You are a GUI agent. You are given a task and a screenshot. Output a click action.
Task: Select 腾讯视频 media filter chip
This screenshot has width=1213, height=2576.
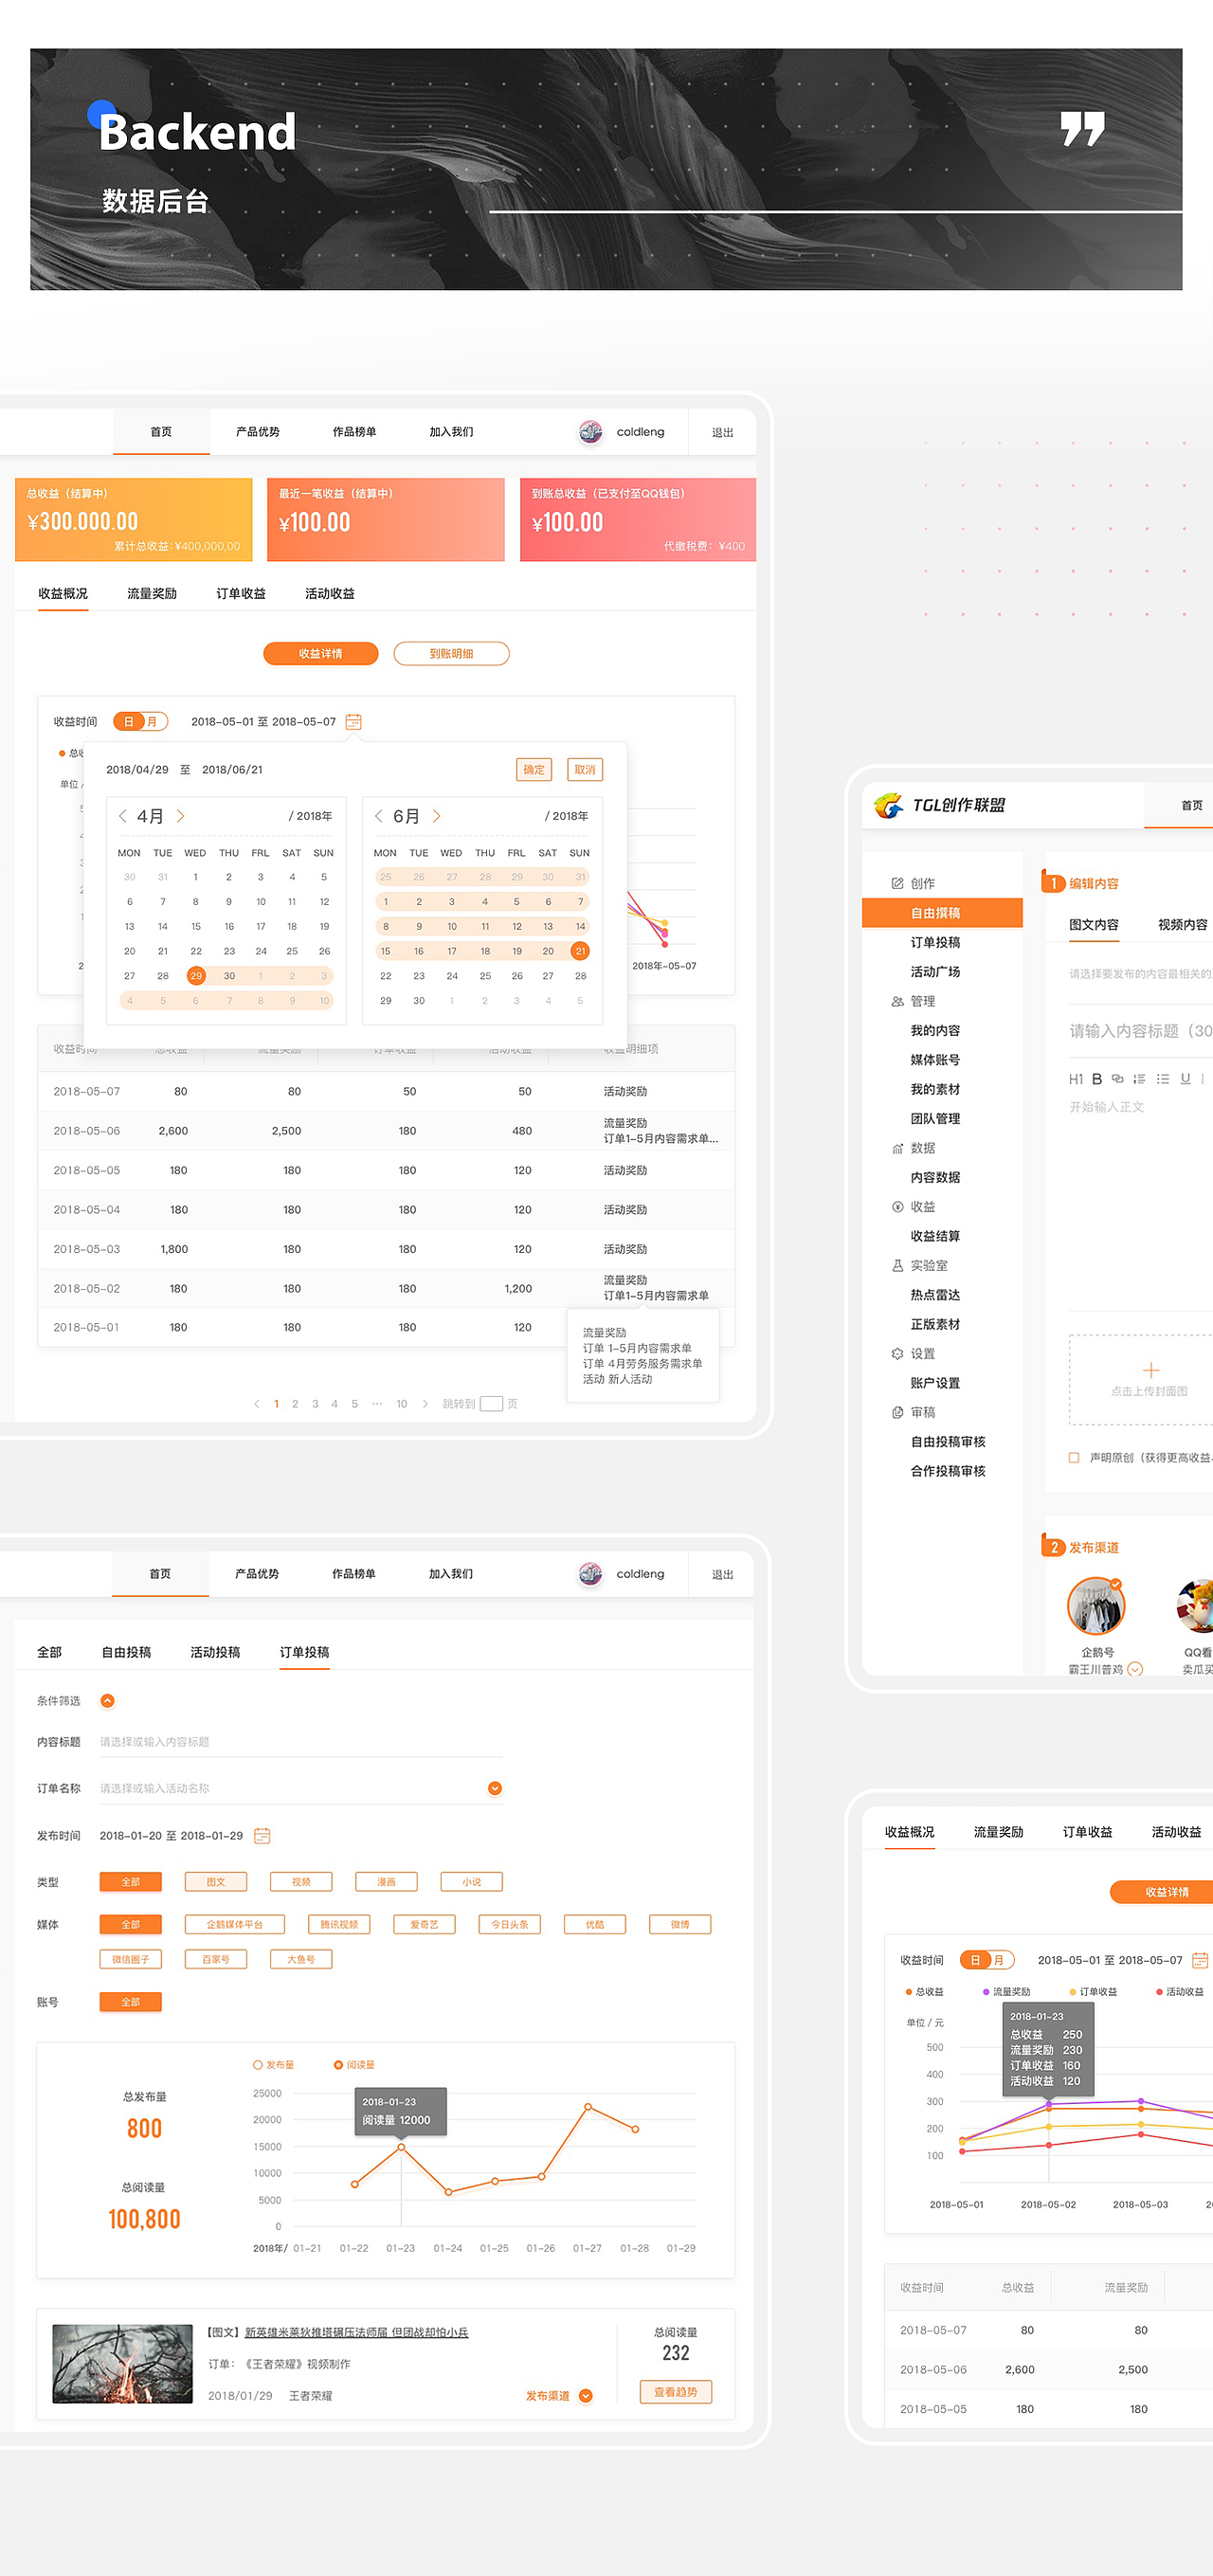(x=339, y=1924)
